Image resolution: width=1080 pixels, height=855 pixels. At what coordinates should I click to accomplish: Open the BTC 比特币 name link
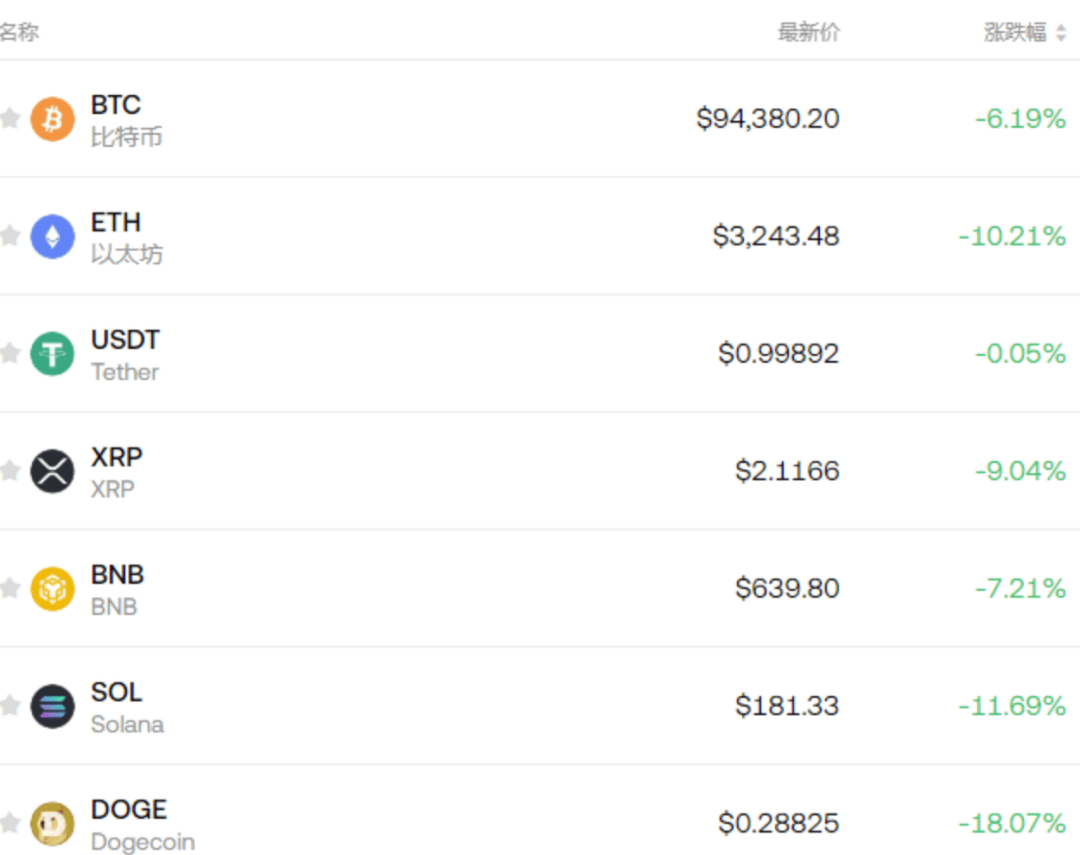[x=126, y=120]
